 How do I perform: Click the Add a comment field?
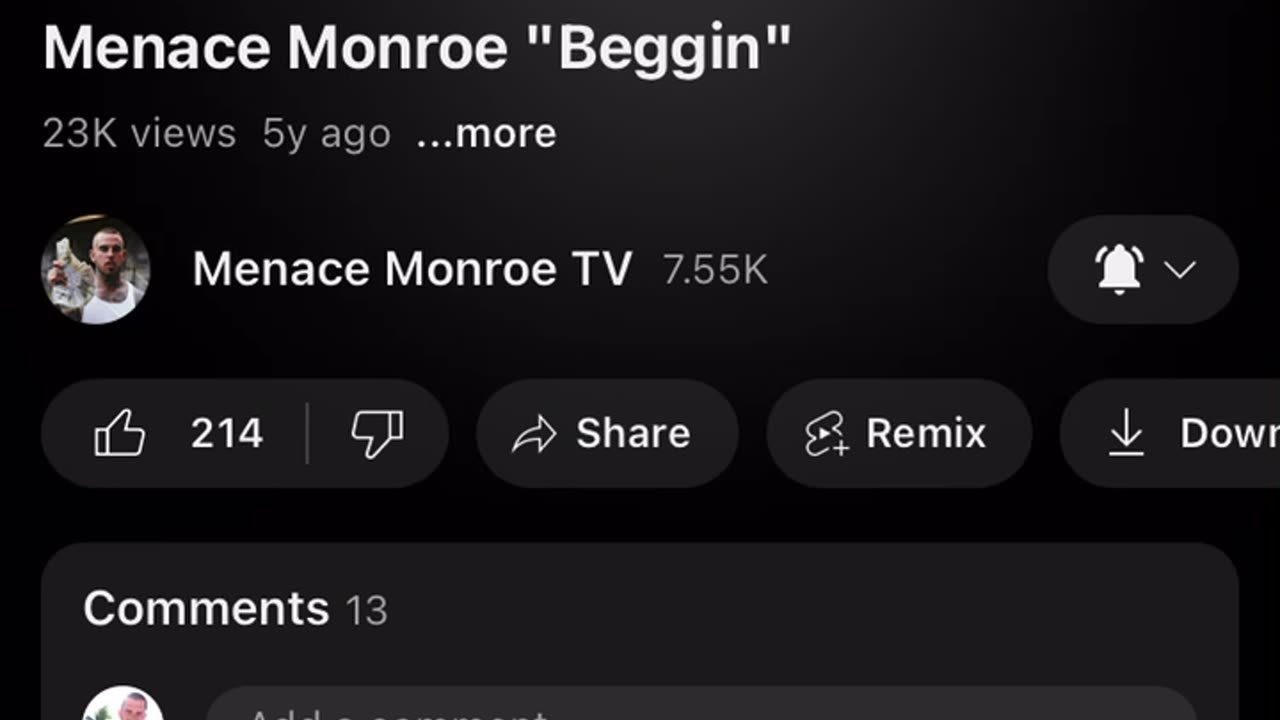[x=700, y=704]
